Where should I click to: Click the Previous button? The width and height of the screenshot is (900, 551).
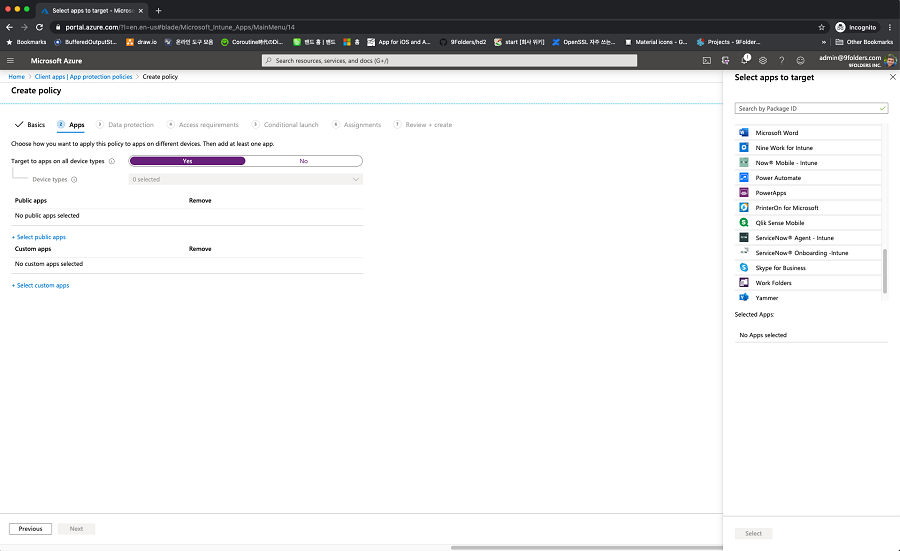click(x=30, y=529)
